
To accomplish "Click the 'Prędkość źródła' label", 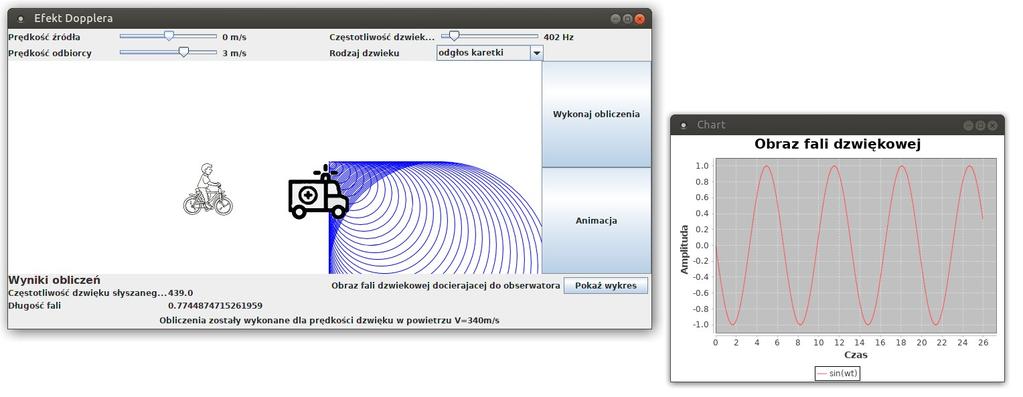I will pos(44,37).
